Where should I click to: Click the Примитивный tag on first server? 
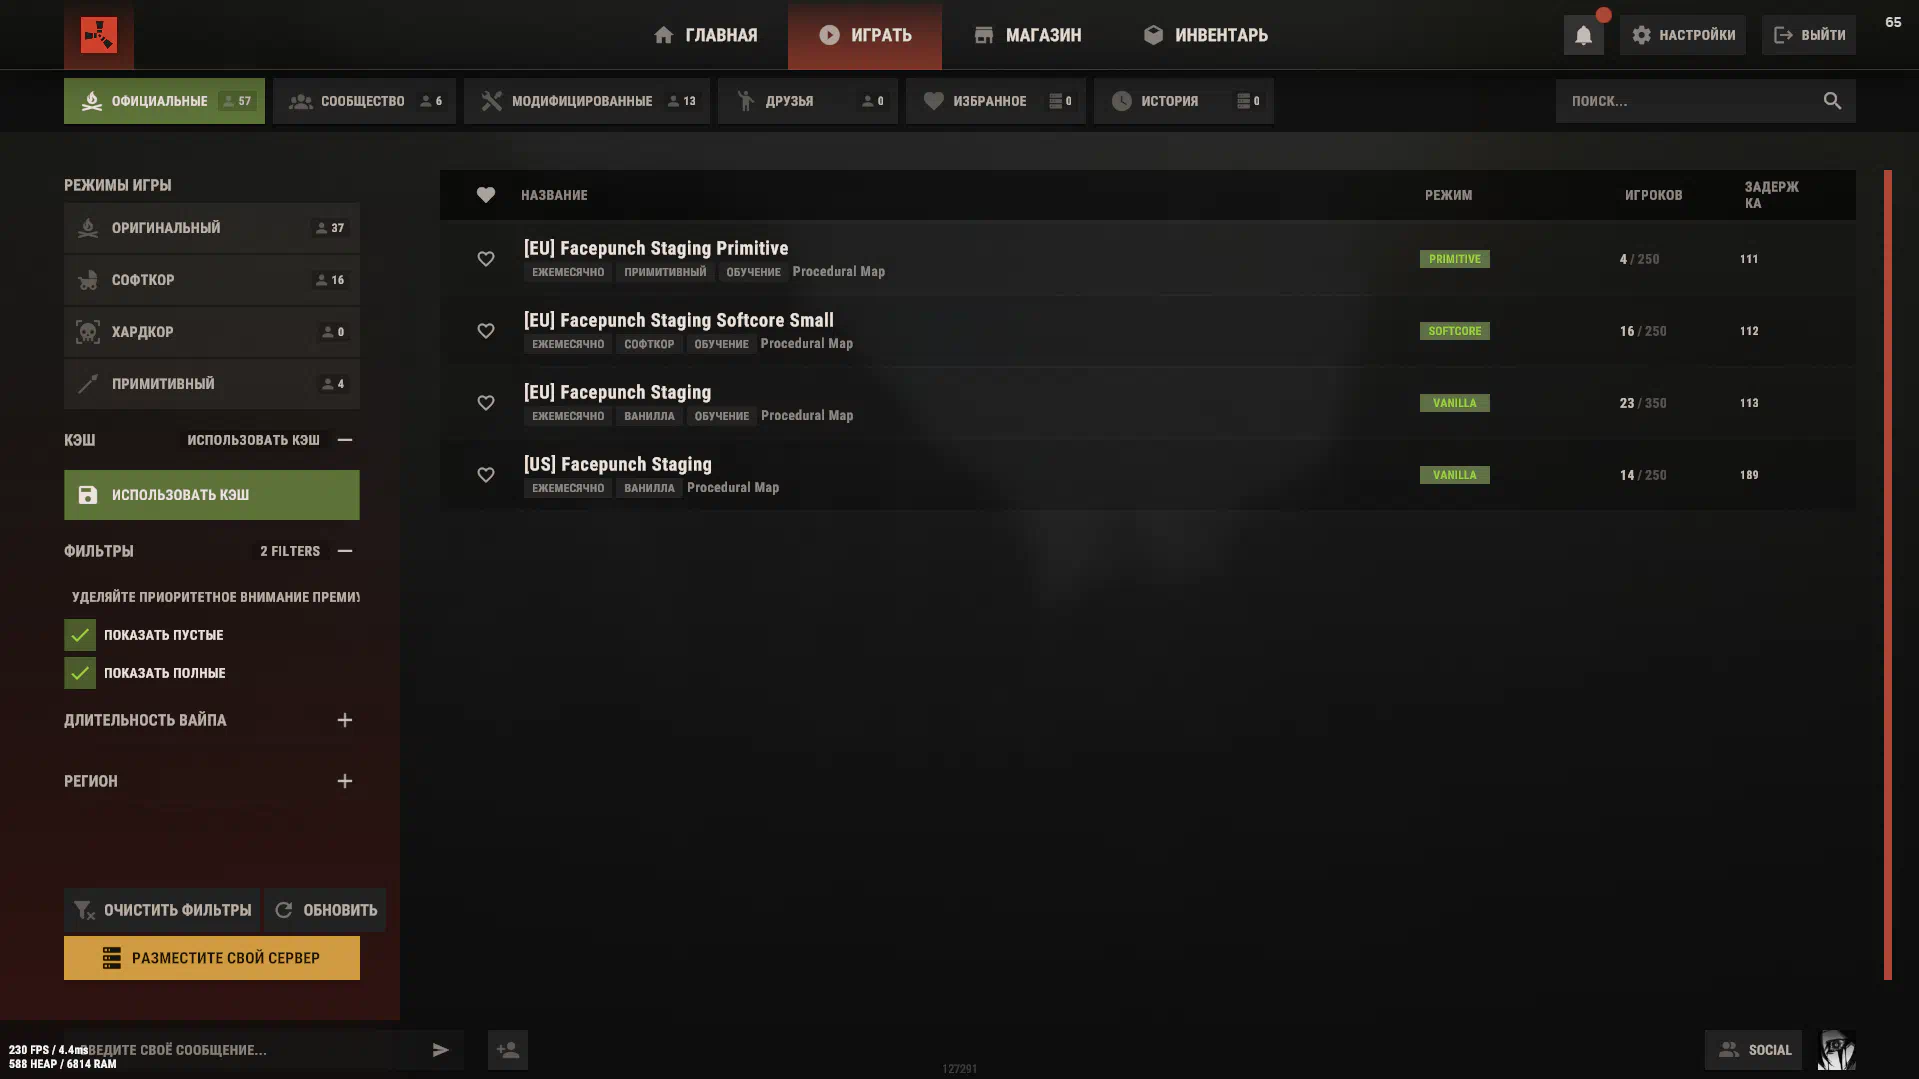(x=665, y=272)
